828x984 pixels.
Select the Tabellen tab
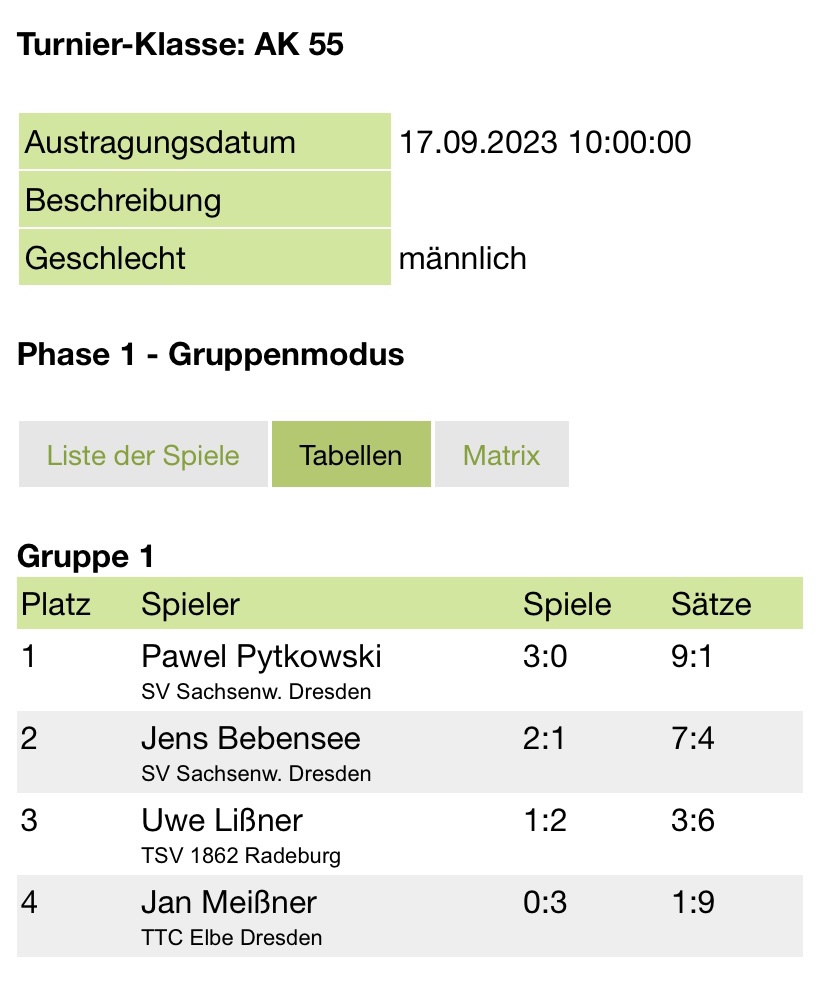pos(351,454)
